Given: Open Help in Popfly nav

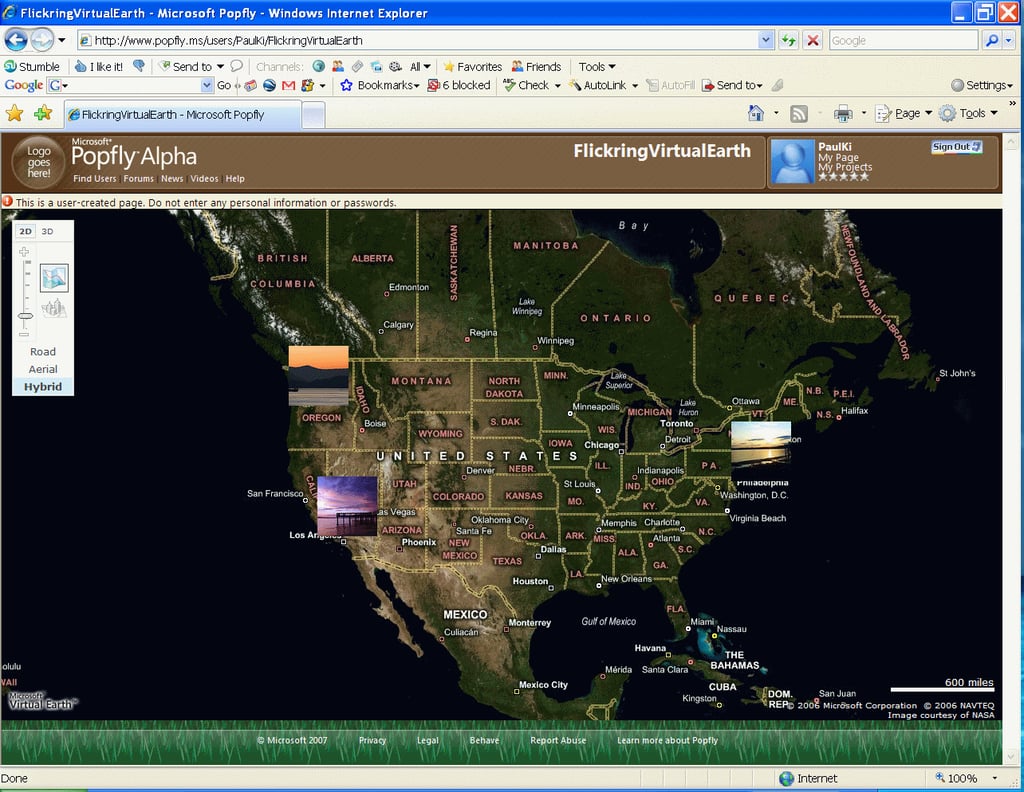Looking at the screenshot, I should [234, 178].
